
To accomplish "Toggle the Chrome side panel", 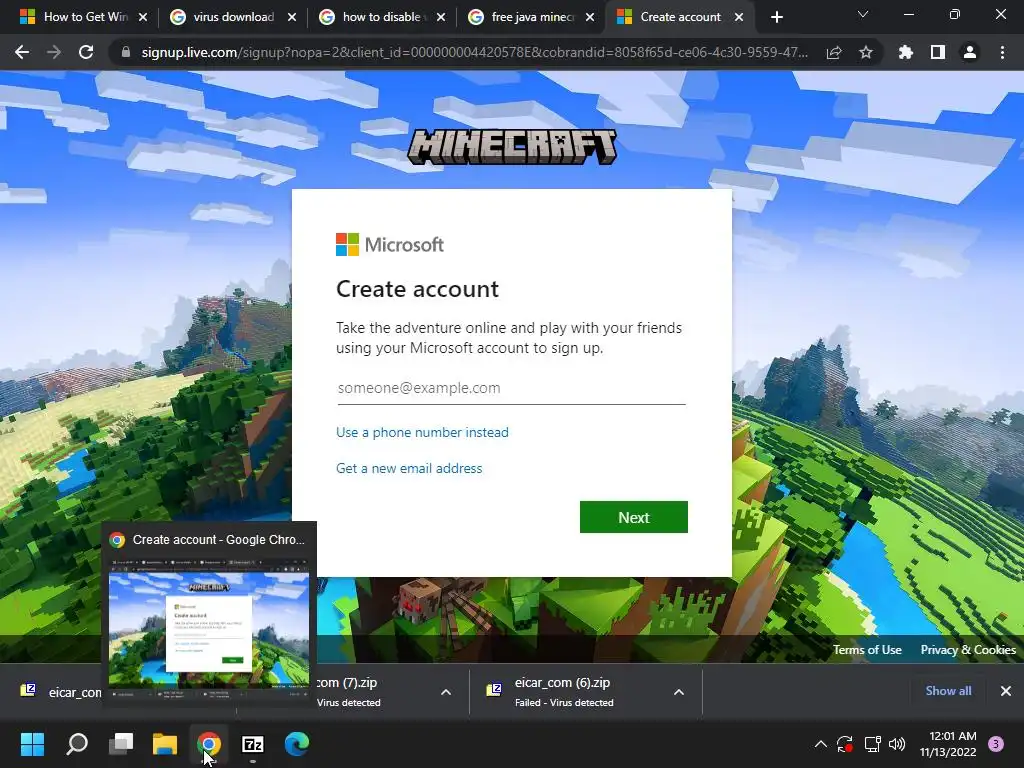I will [x=938, y=52].
